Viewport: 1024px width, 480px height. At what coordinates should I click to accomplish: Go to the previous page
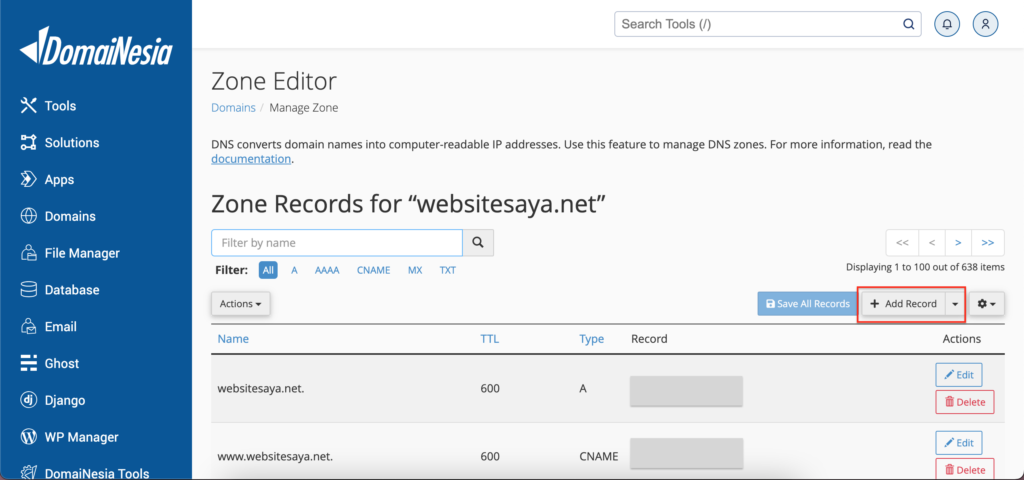(932, 242)
